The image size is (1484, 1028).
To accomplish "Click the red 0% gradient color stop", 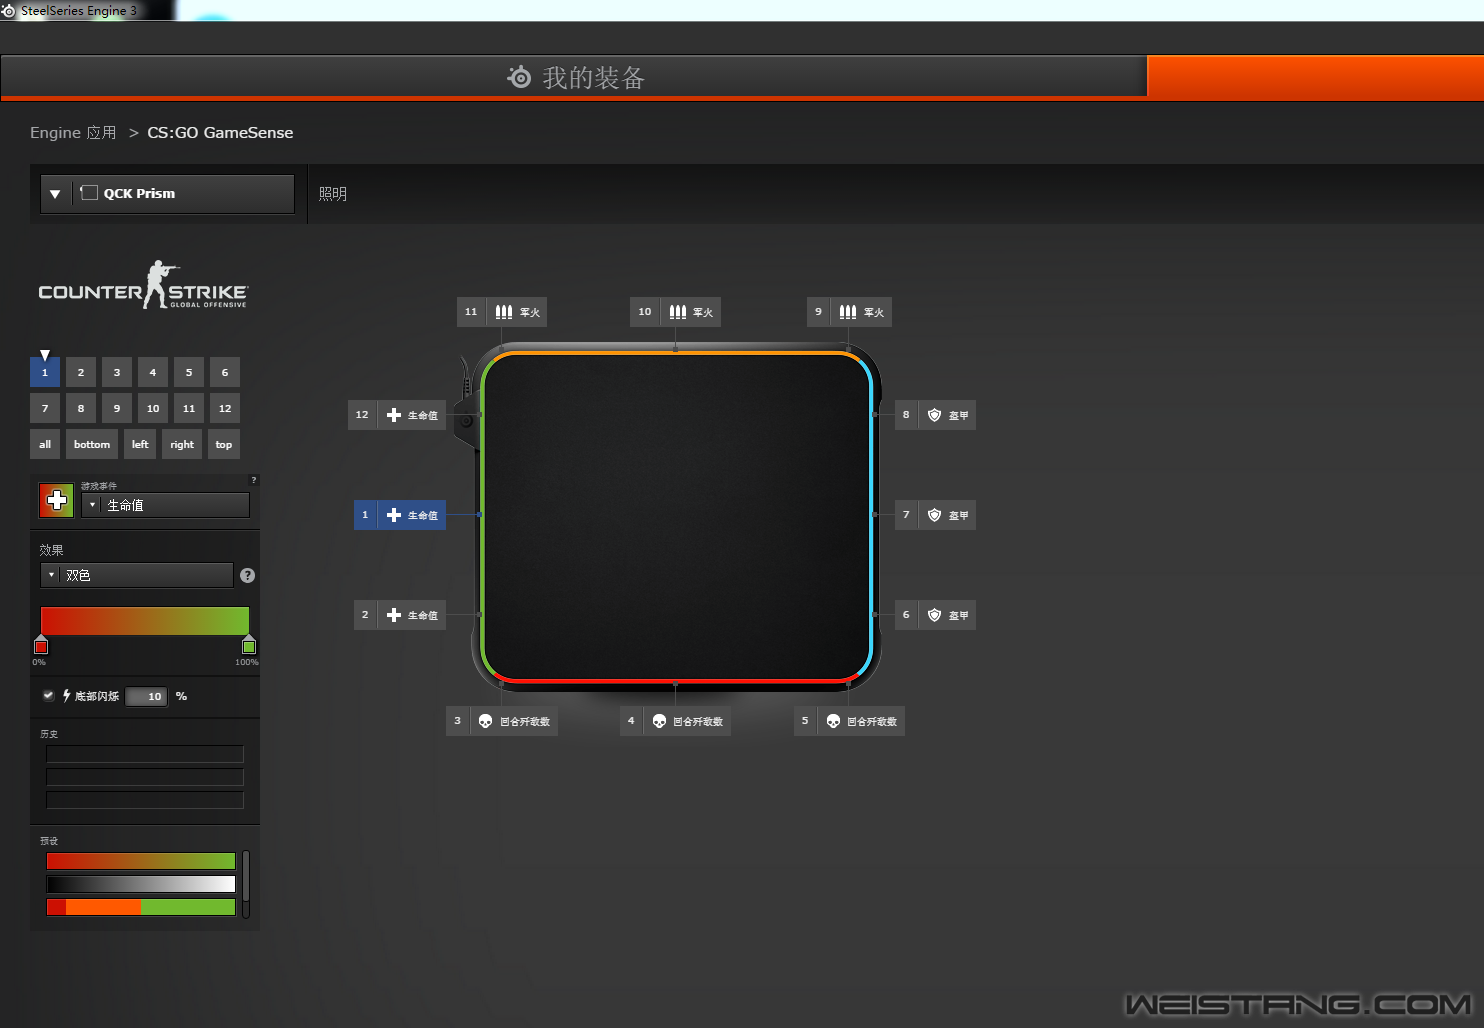I will tap(41, 645).
